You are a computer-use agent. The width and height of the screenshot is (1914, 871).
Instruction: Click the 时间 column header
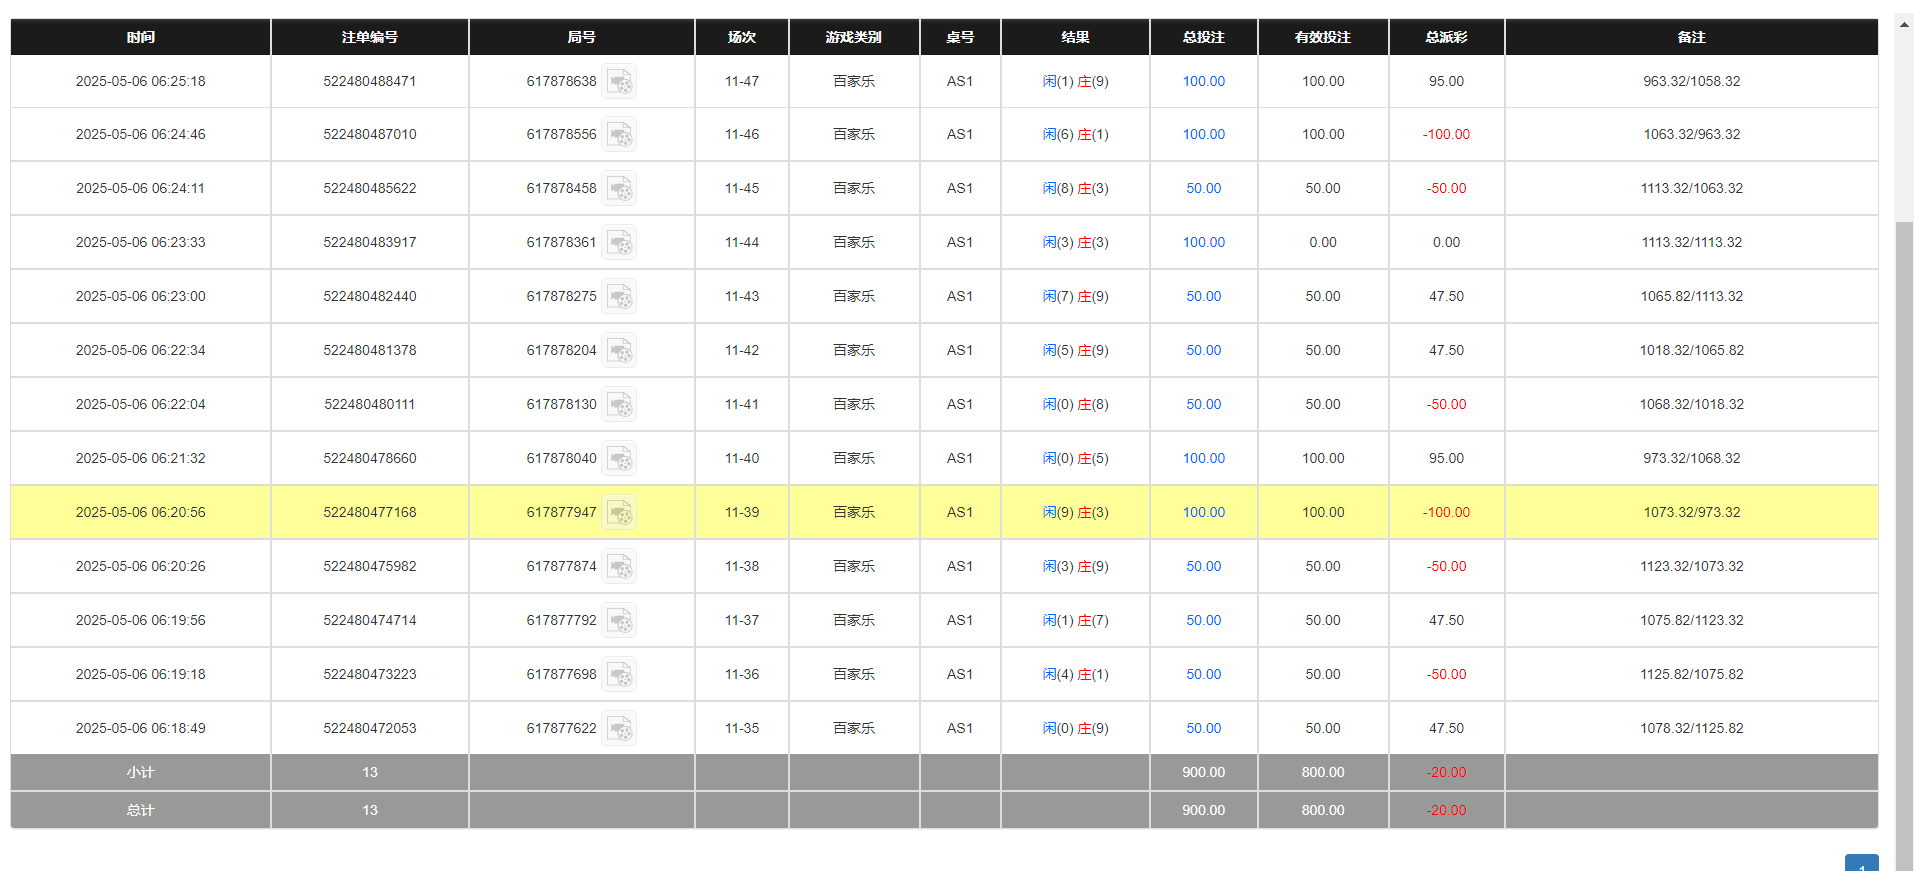(x=140, y=37)
